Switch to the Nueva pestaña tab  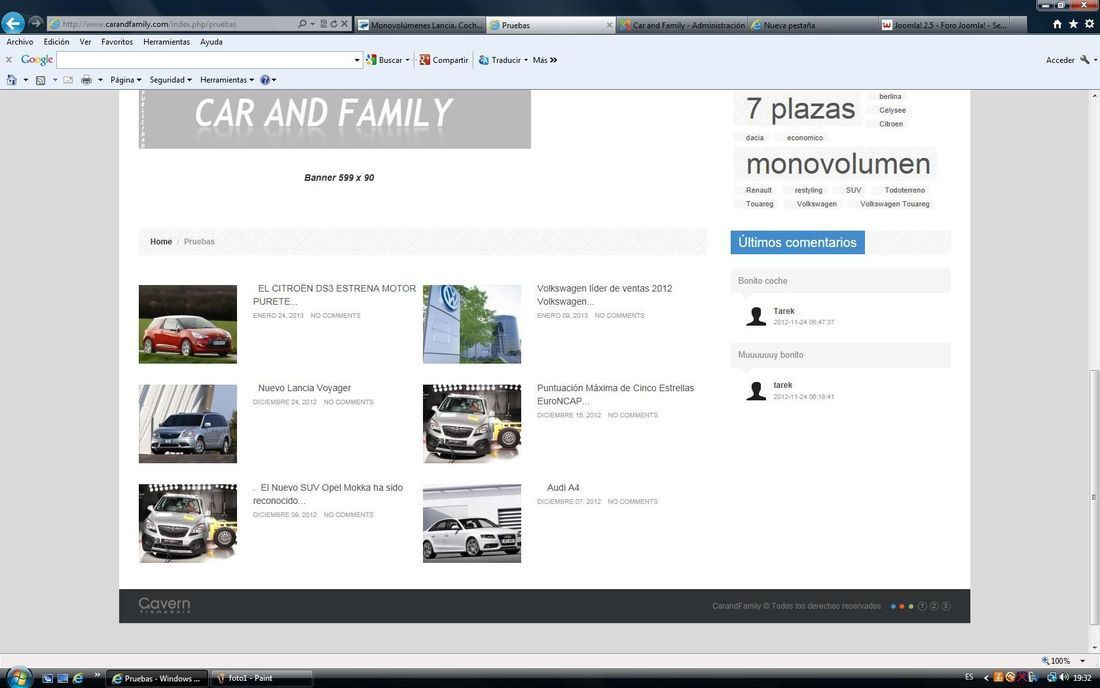pos(814,25)
